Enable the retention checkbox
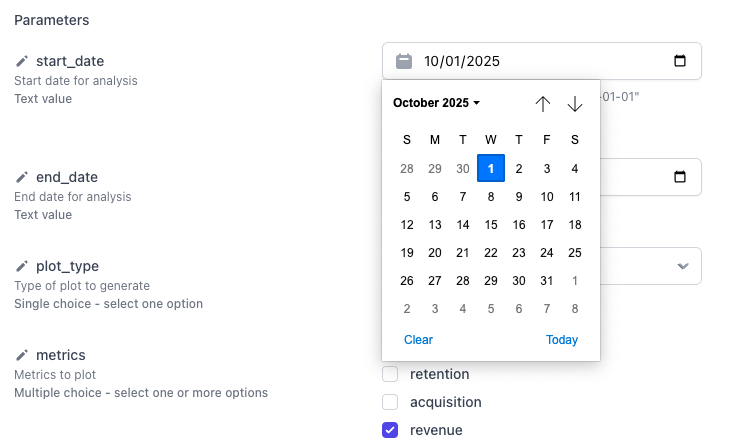Screen dimensions: 750x444 [391, 374]
